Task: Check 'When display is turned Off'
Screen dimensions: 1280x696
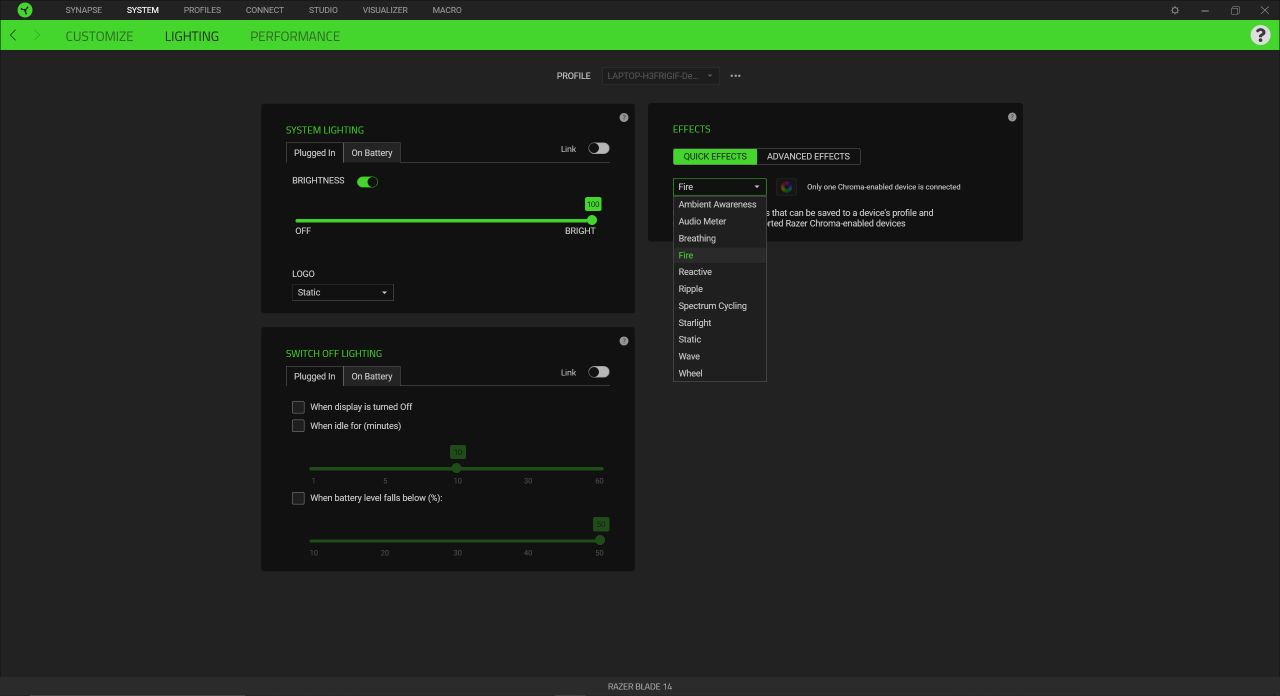Action: (x=298, y=407)
